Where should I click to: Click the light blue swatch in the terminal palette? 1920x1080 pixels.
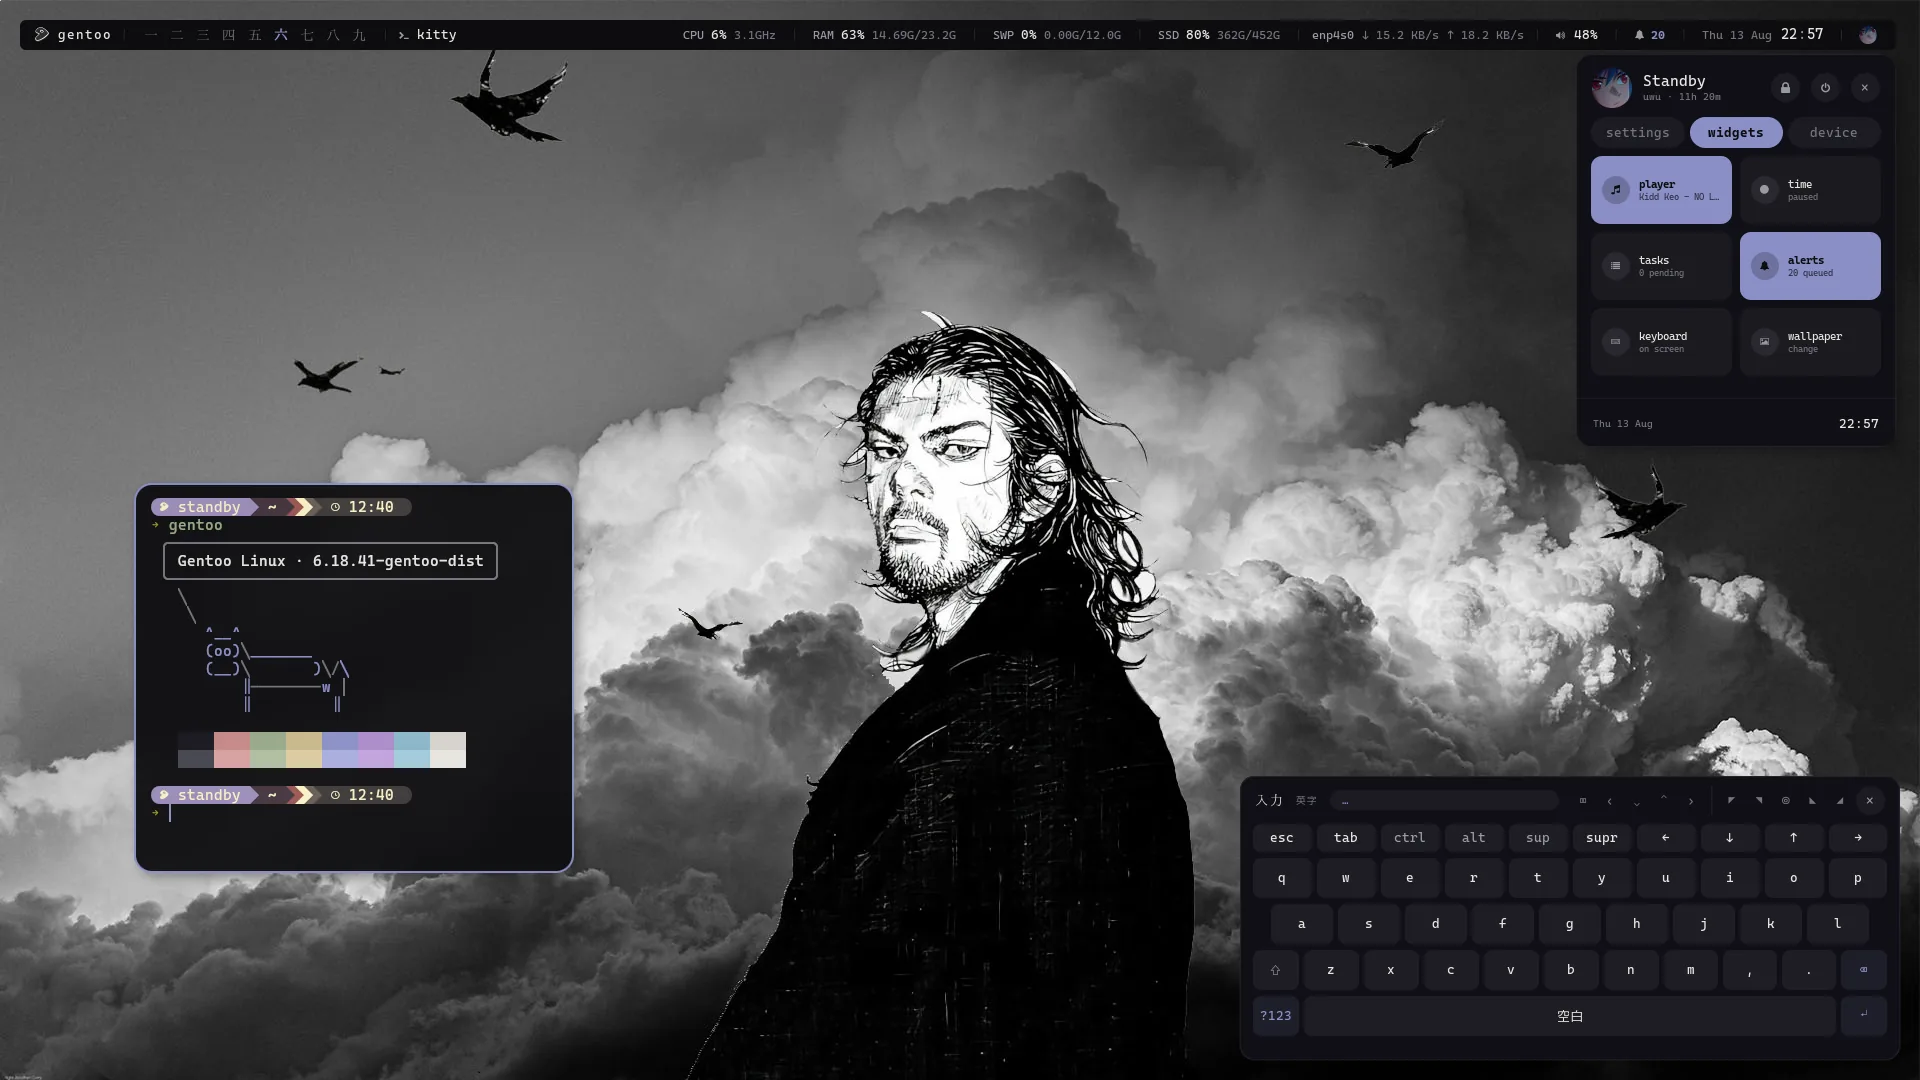(412, 750)
